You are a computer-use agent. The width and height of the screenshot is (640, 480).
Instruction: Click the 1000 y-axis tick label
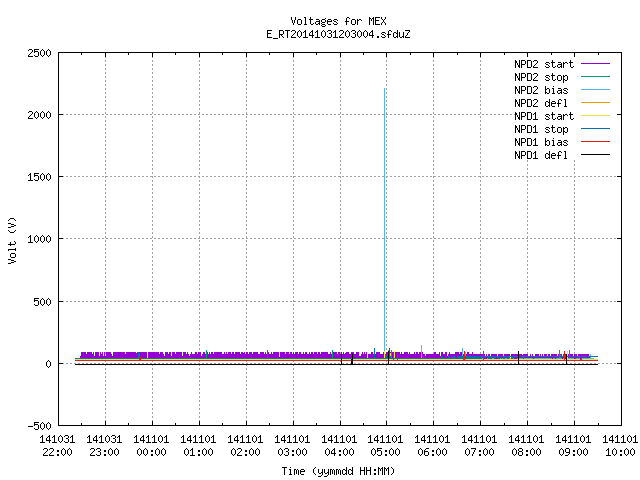[39, 239]
